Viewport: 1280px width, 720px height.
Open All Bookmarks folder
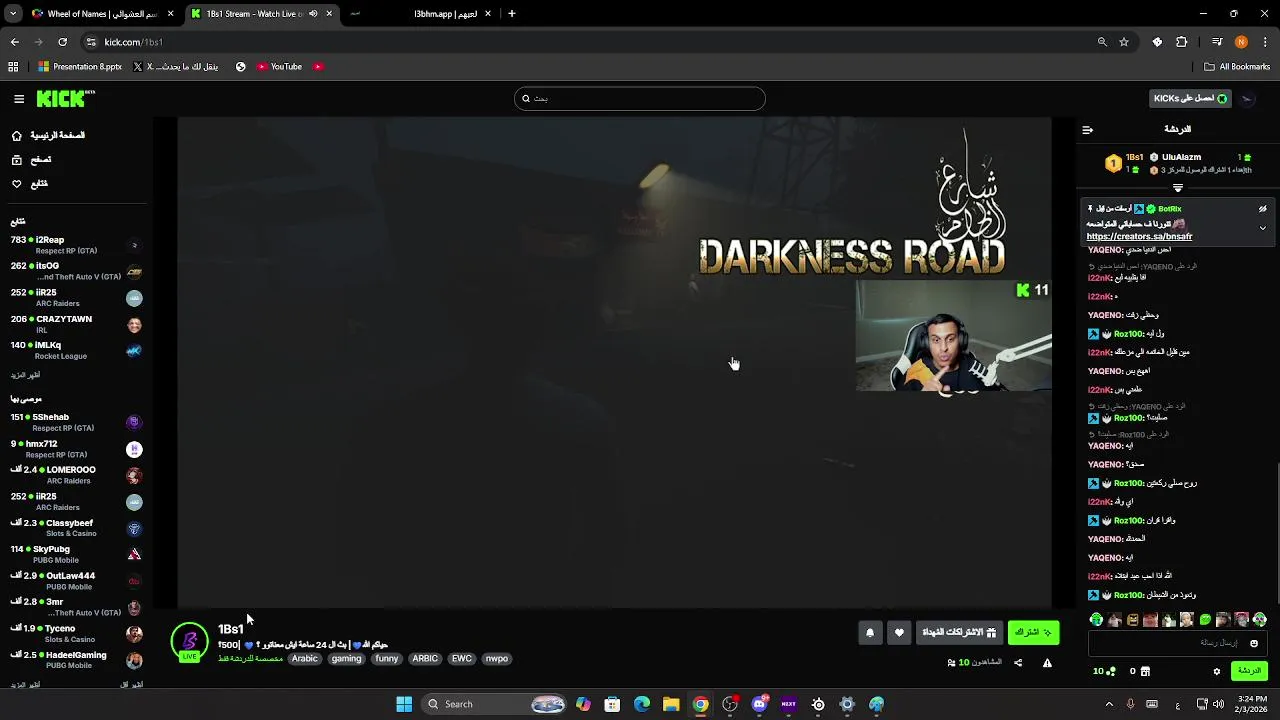pos(1237,67)
